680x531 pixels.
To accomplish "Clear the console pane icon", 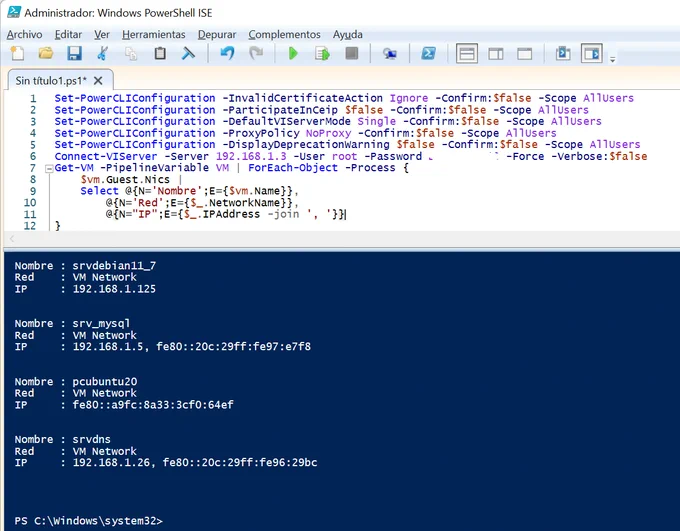I will pyautogui.click(x=188, y=54).
